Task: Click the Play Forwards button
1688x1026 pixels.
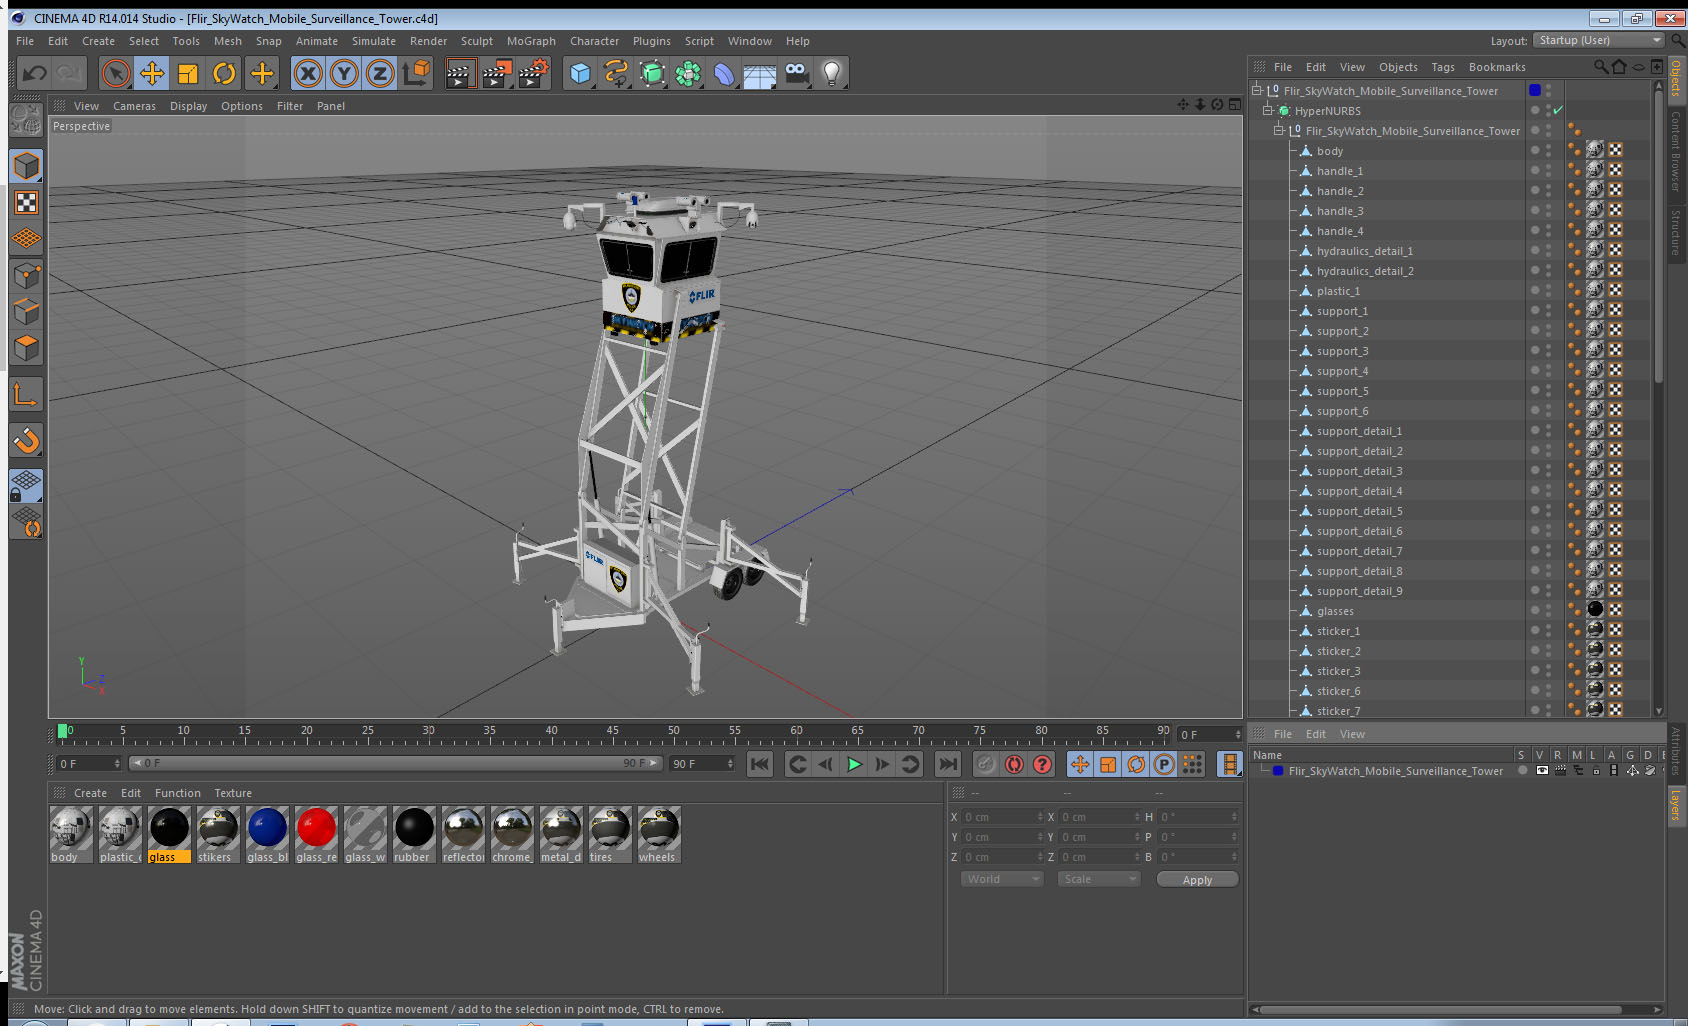Action: pyautogui.click(x=854, y=765)
